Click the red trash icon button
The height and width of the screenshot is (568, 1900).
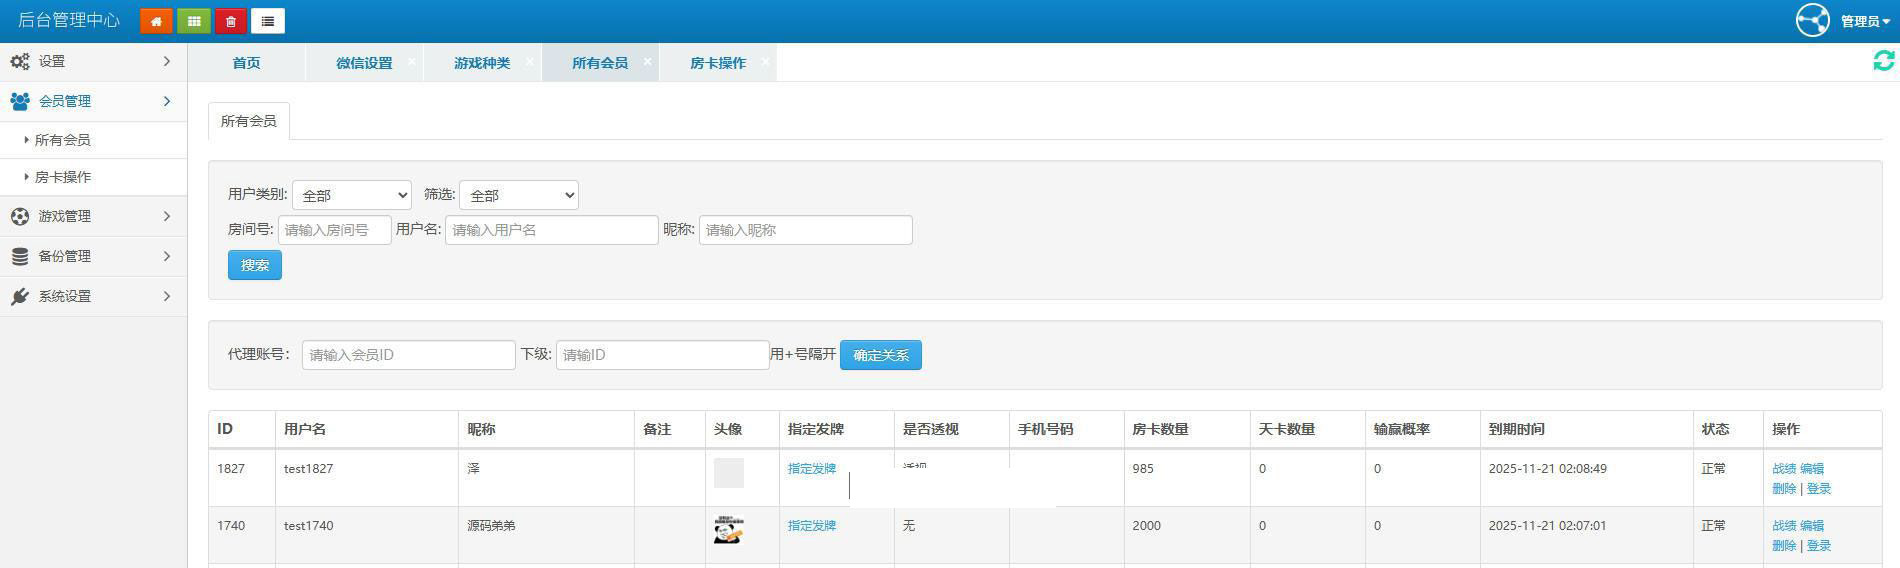coord(231,21)
